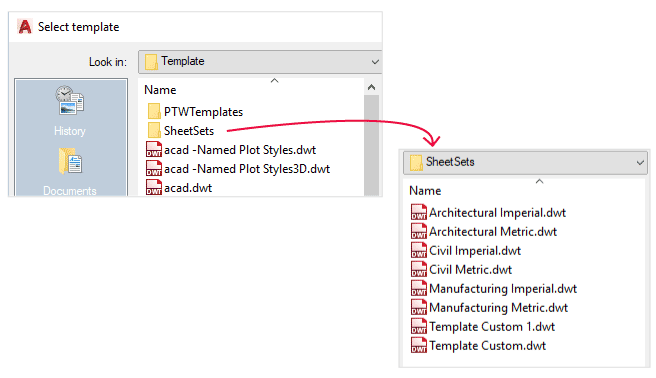Screen dimensions: 656x378
Task: Open the Documents place in sidebar
Action: tap(70, 172)
